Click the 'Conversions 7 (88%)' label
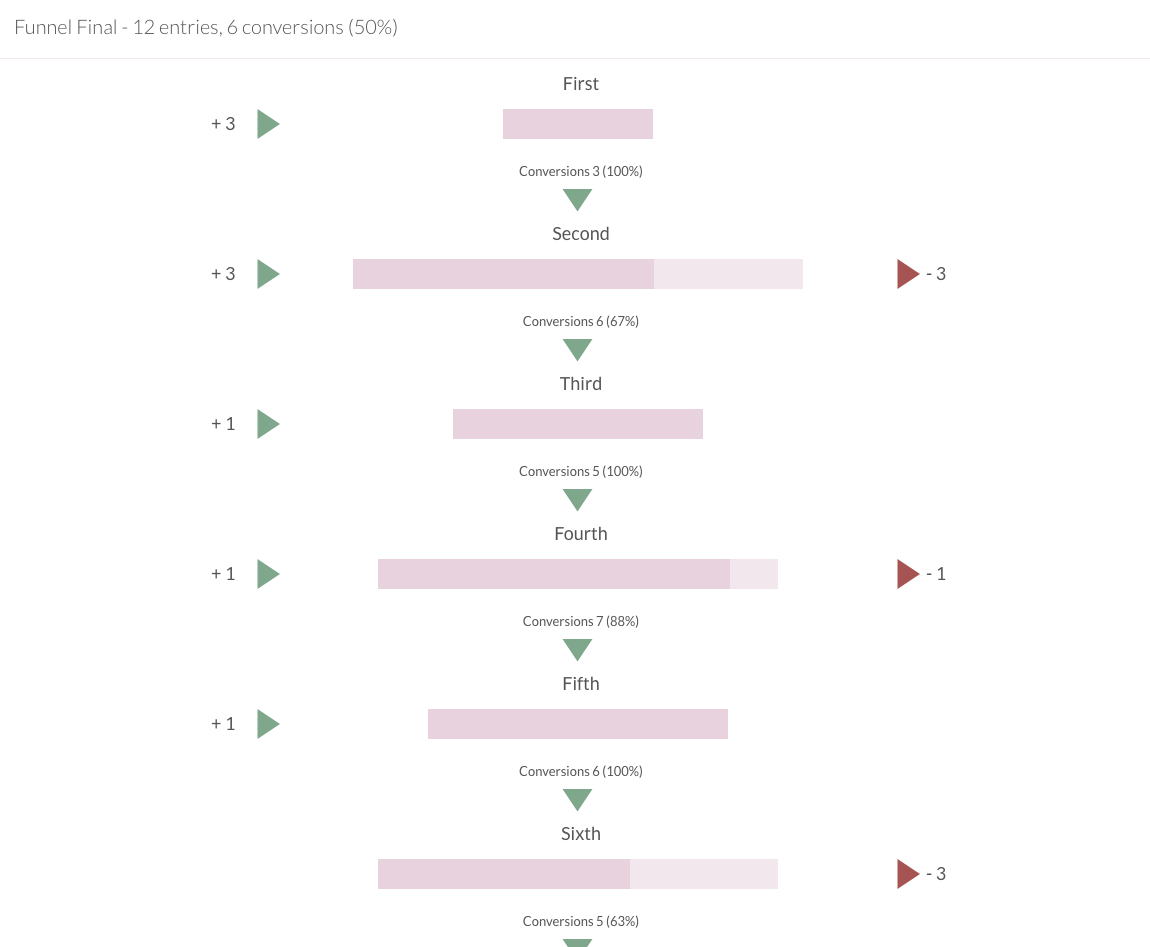The image size is (1150, 947). (x=580, y=621)
